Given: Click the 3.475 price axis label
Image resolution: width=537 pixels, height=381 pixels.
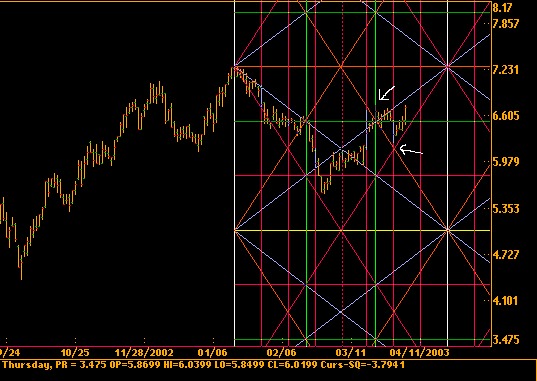Looking at the screenshot, I should 506,340.
